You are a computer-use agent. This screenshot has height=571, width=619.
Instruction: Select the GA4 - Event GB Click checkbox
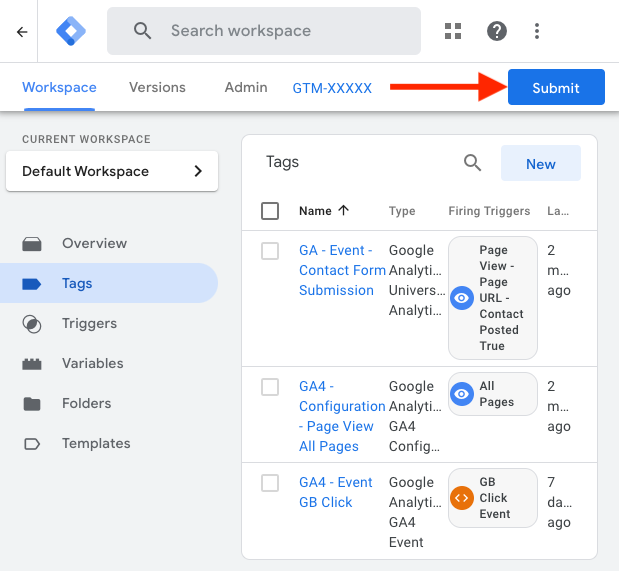pos(270,483)
